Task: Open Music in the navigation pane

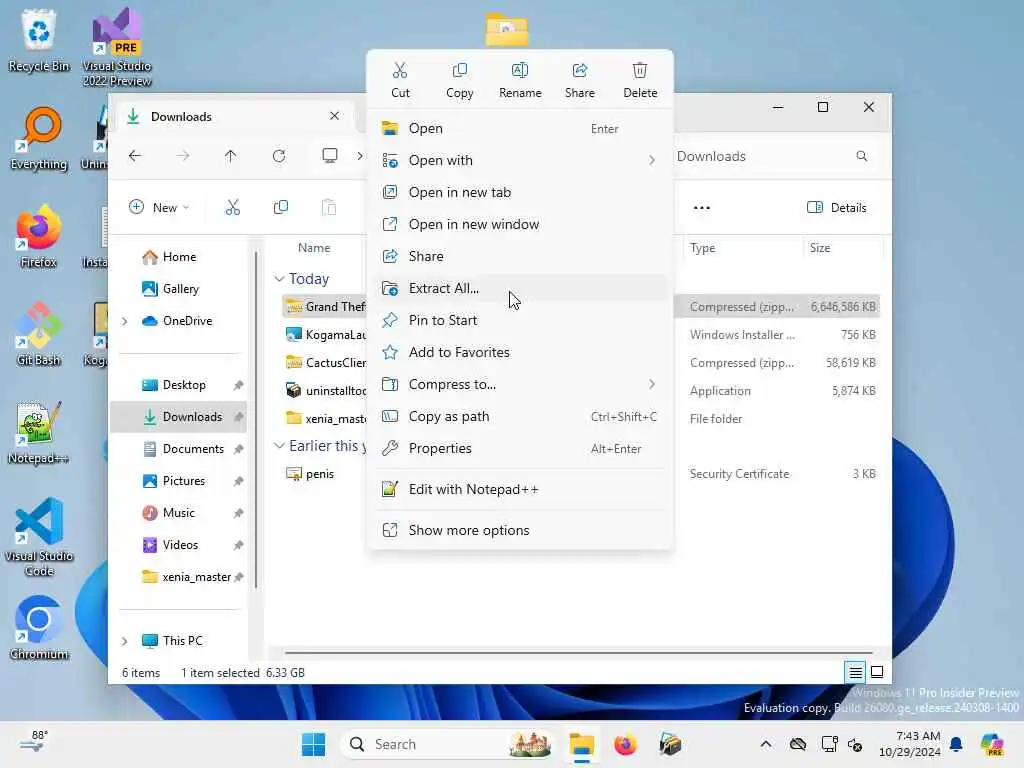Action: (x=179, y=513)
